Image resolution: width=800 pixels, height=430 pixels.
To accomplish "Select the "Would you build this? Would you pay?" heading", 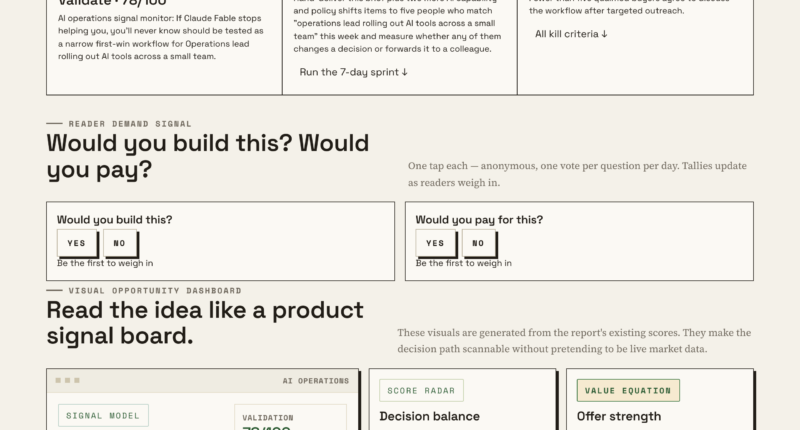I will coord(208,156).
